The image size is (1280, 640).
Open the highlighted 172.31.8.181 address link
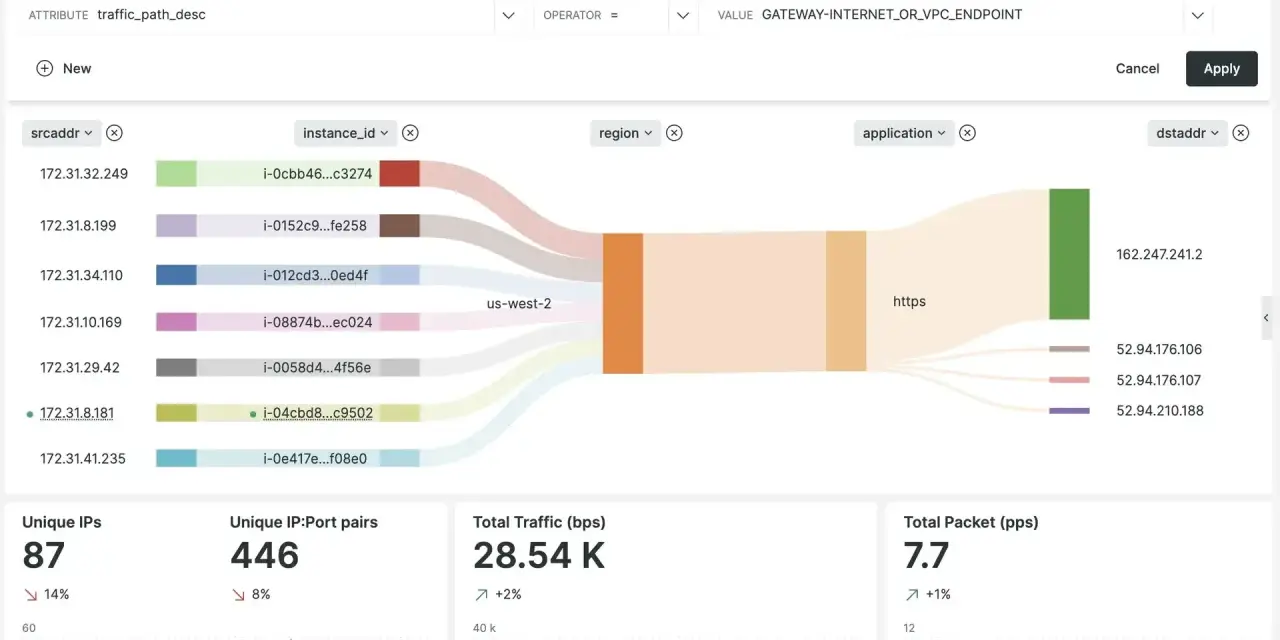(x=77, y=412)
